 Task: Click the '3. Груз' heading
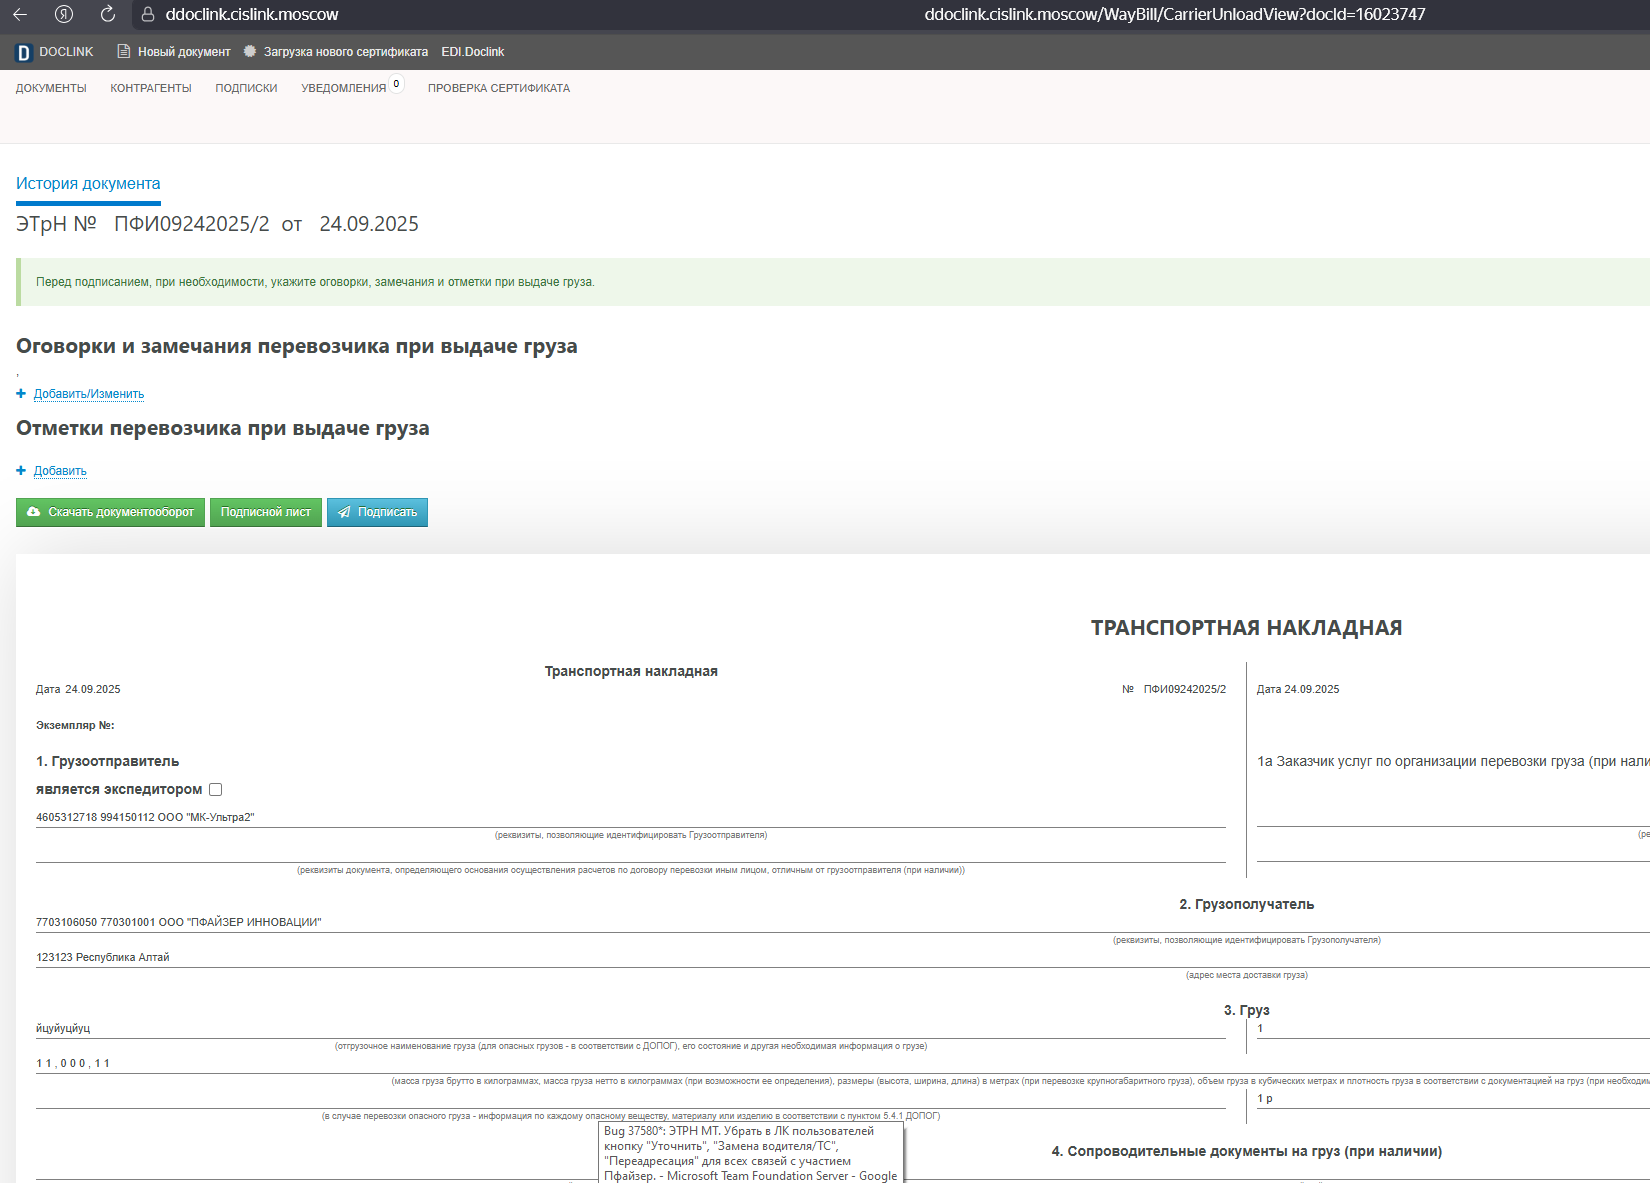pyautogui.click(x=1246, y=1010)
